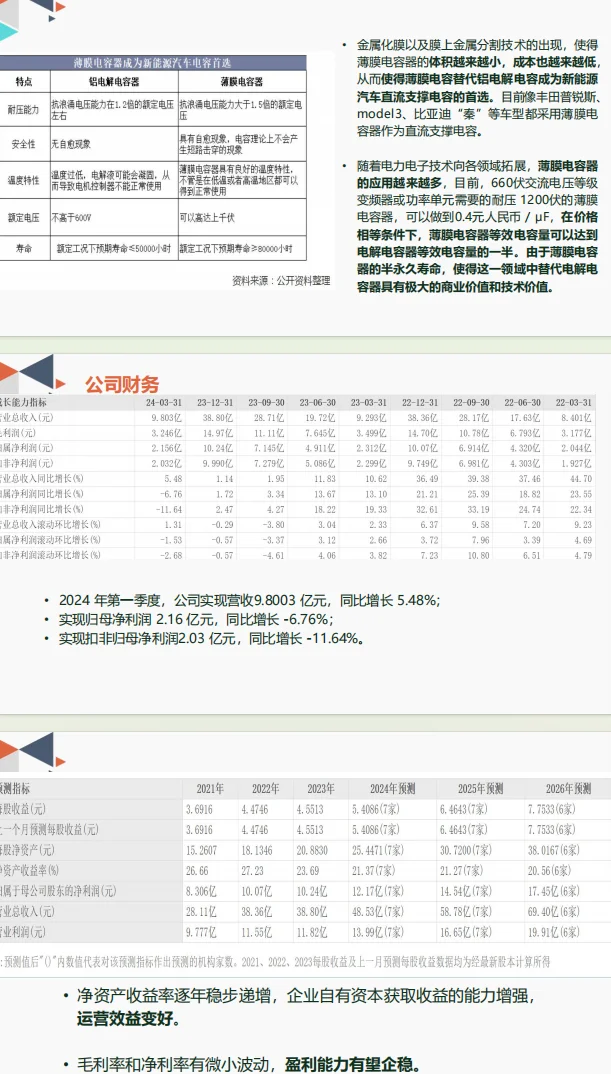The height and width of the screenshot is (1074, 611).
Task: Click the bullet 实现扣非归母净利润2.03 亿元
Action: (x=211, y=639)
